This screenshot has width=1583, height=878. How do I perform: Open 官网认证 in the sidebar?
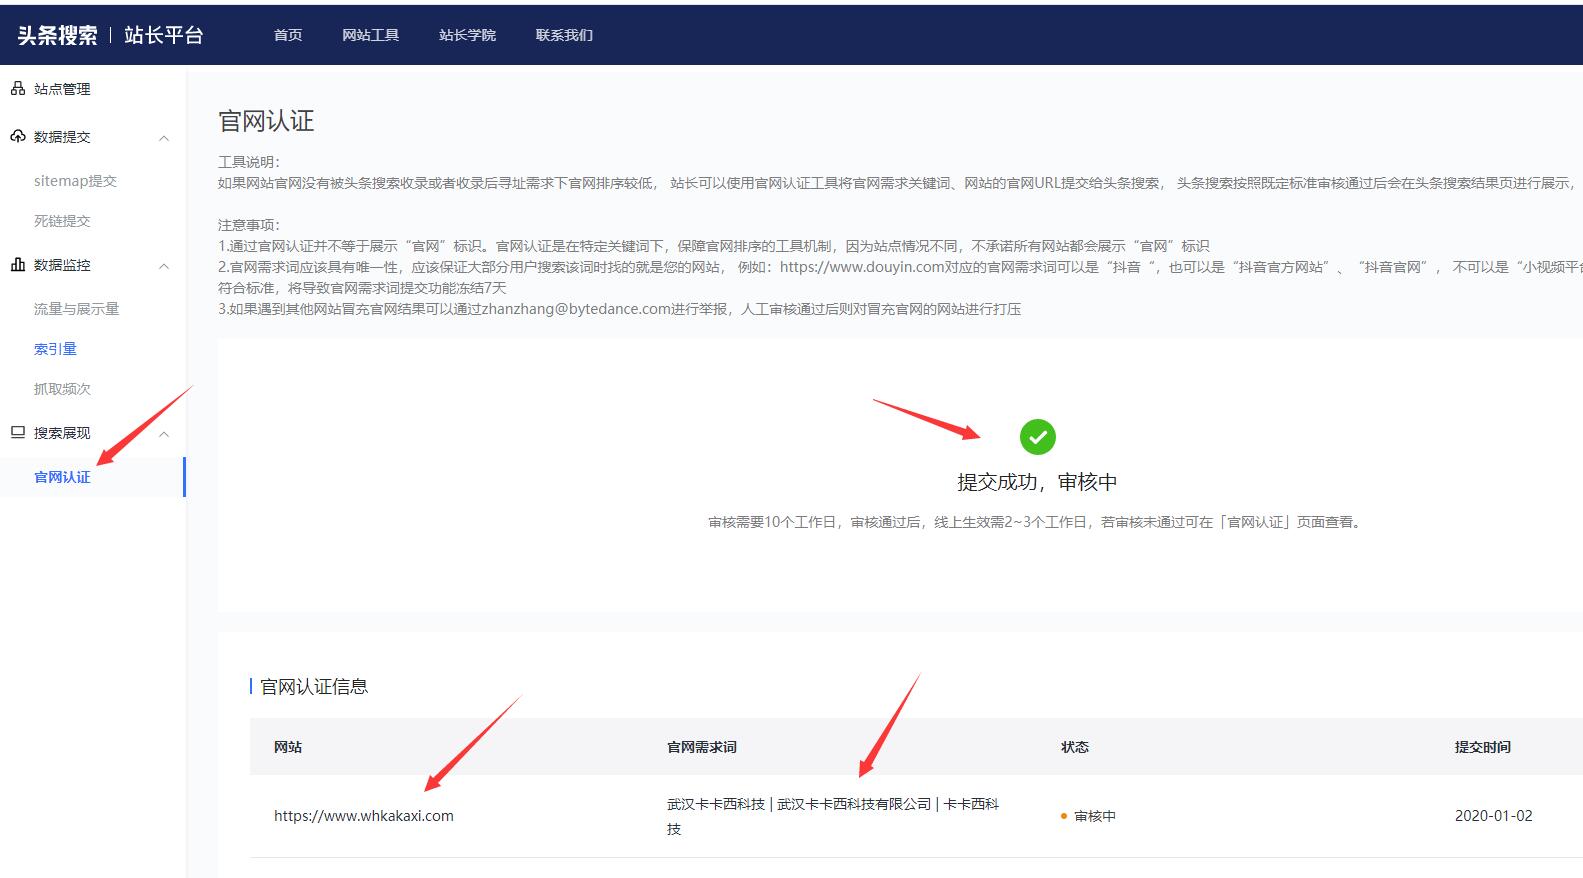tap(62, 477)
